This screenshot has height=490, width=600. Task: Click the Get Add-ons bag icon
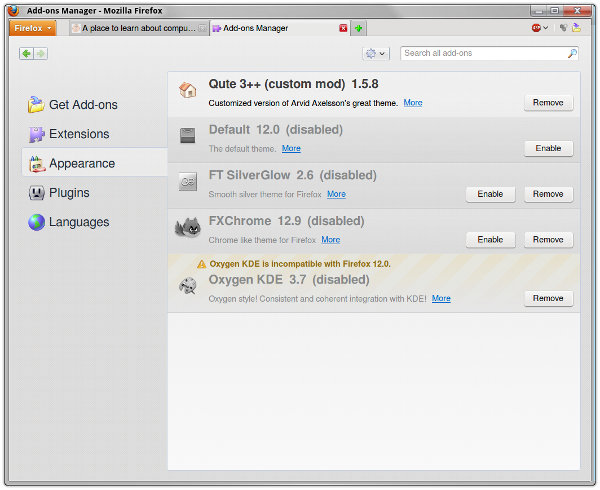point(36,104)
